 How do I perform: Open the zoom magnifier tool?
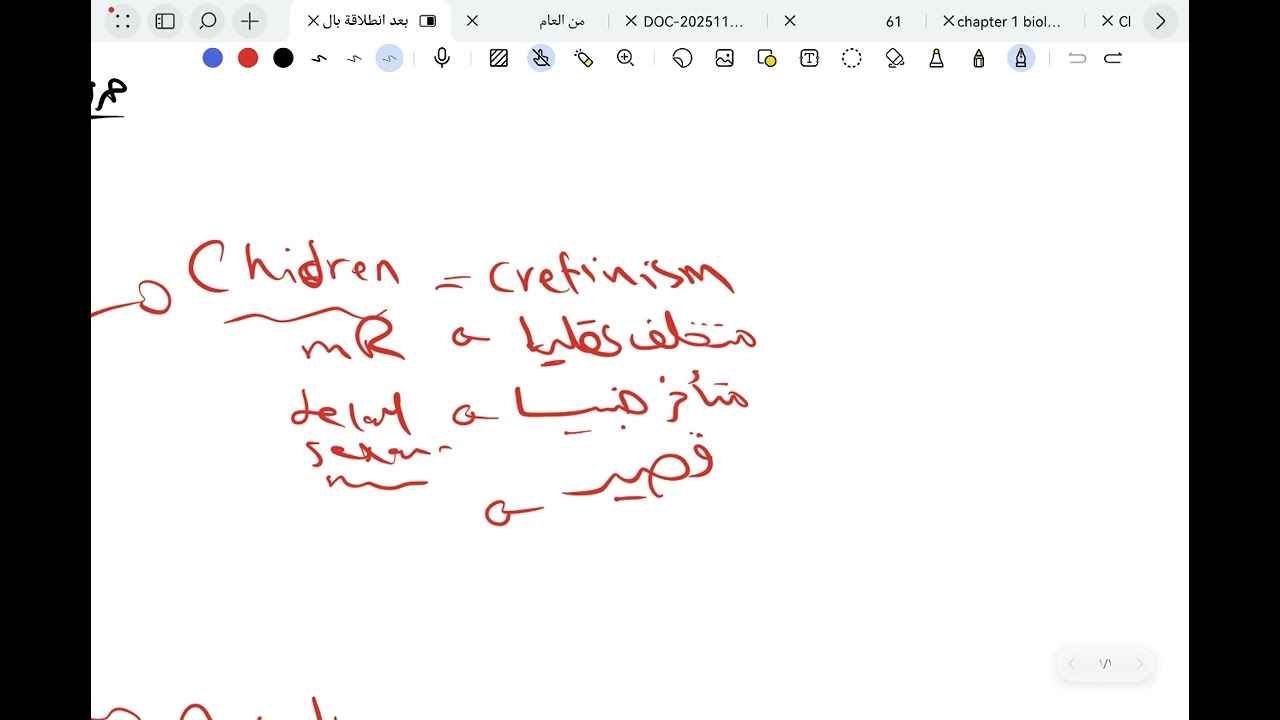(626, 58)
